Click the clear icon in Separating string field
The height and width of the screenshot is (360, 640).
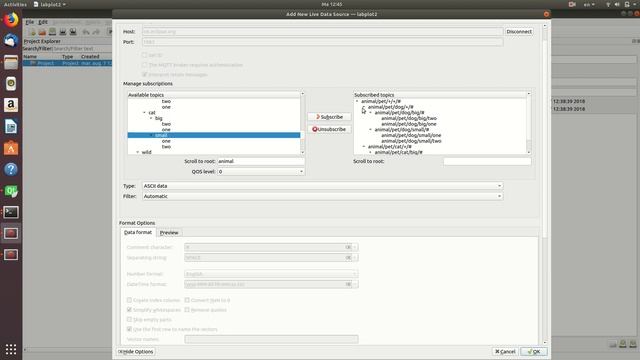(x=348, y=258)
